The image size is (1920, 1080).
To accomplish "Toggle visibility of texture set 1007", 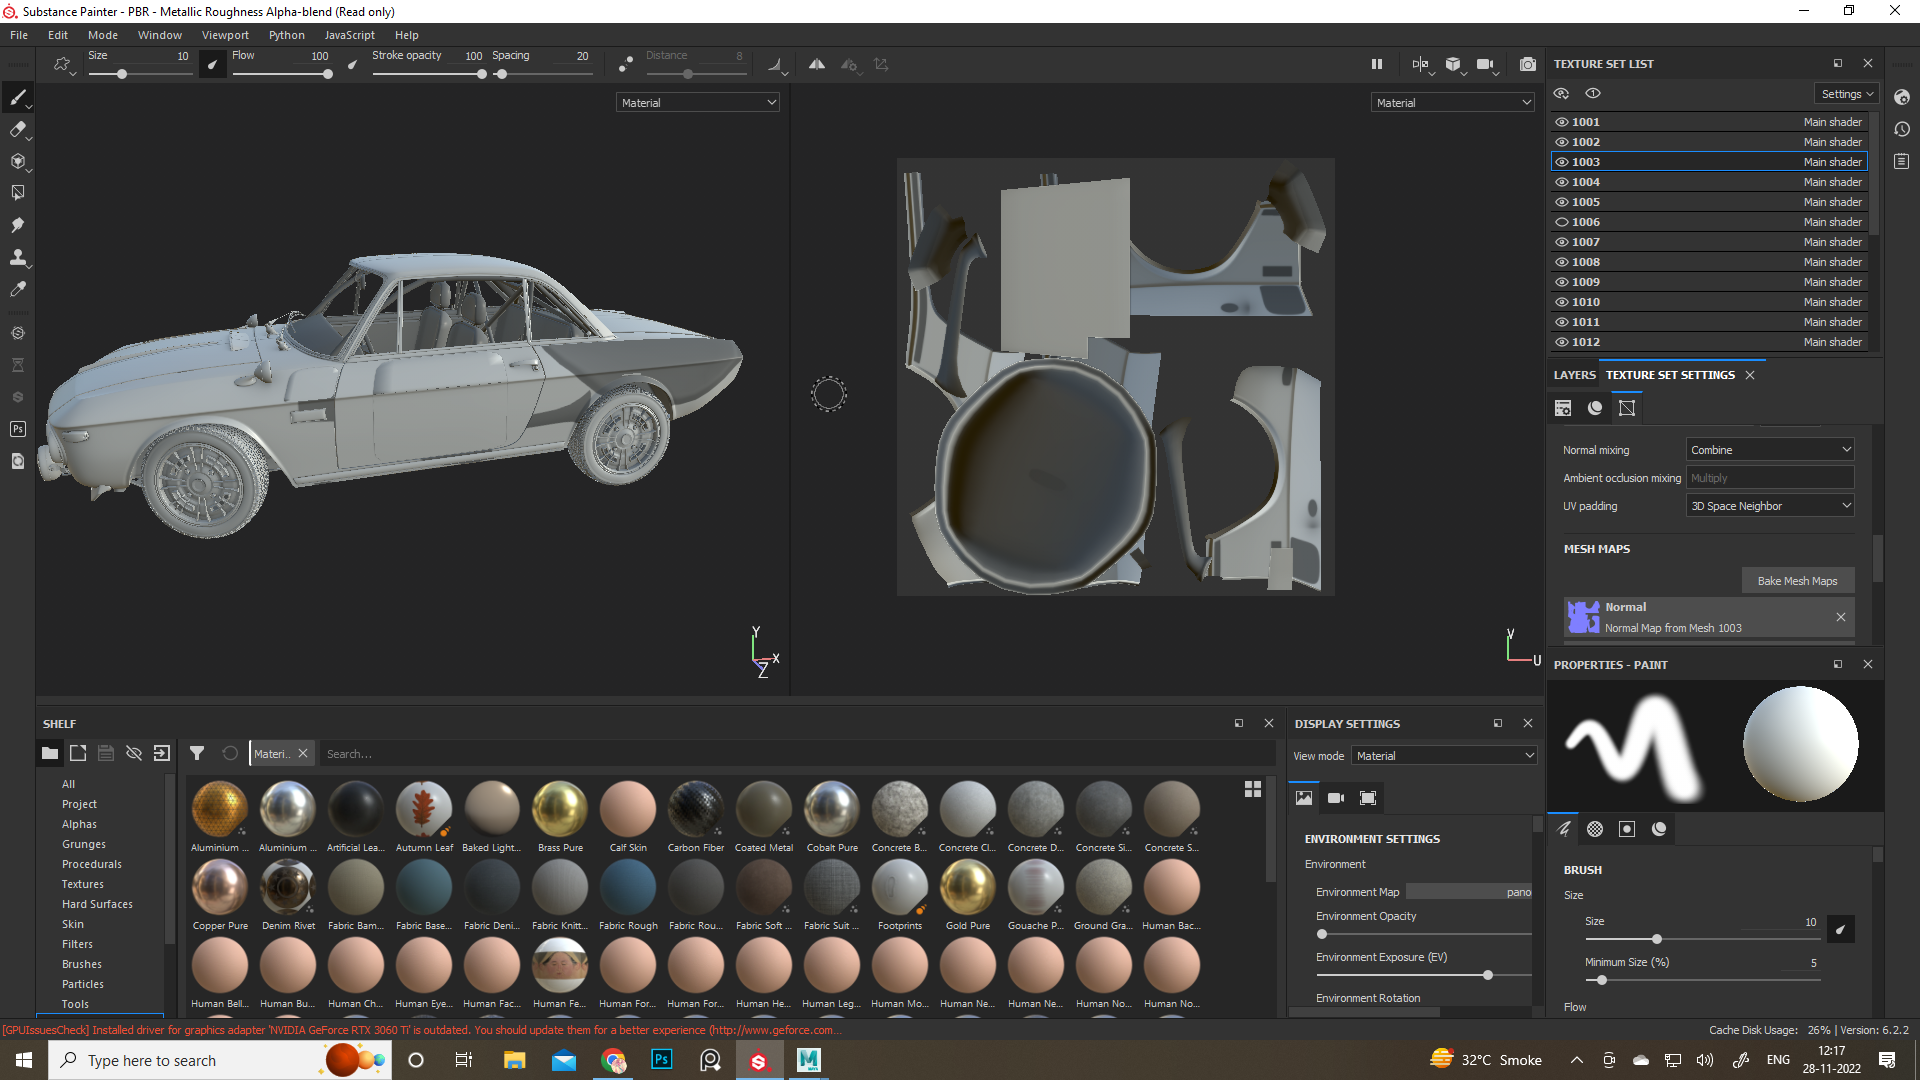I will [1561, 242].
